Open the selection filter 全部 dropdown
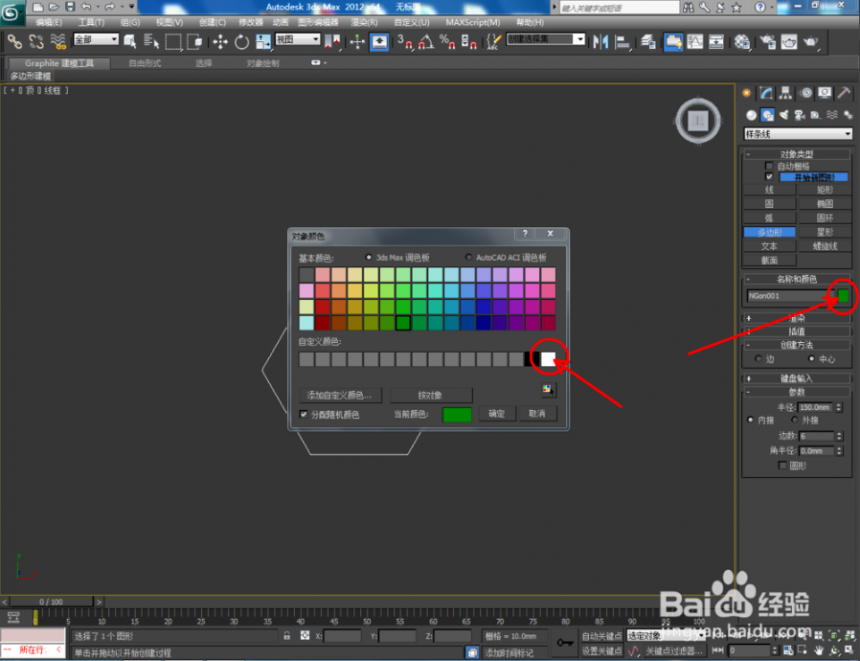The width and height of the screenshot is (860, 661). 96,40
